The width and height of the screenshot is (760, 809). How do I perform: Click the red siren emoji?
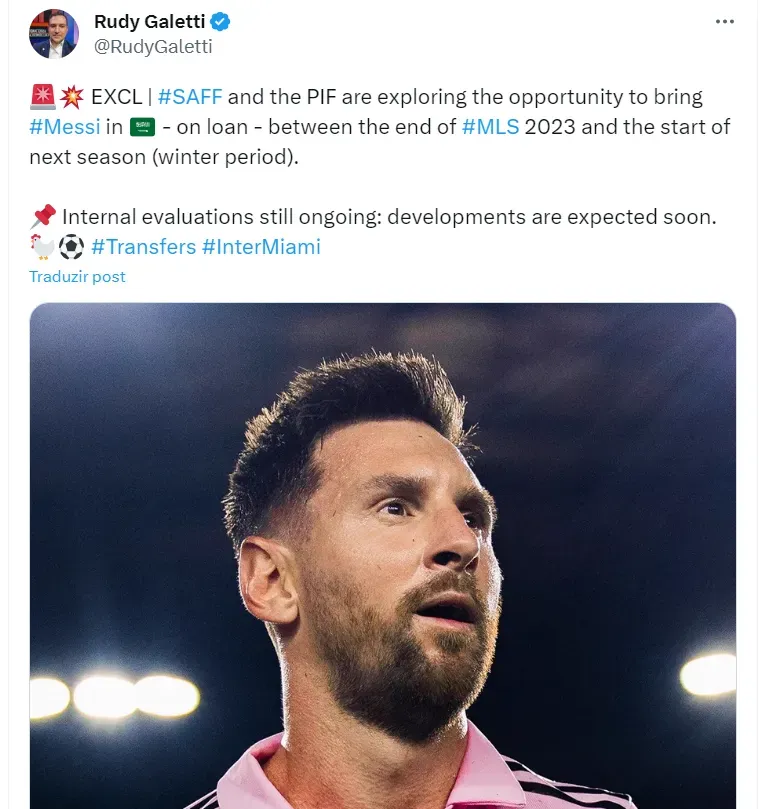[x=42, y=97]
